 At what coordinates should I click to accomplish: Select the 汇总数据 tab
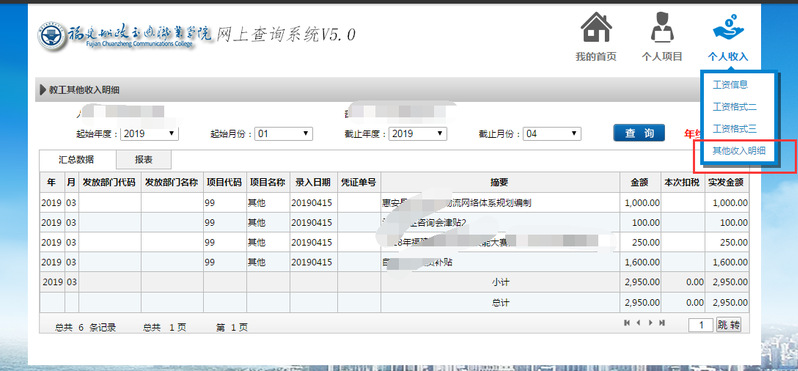77,160
